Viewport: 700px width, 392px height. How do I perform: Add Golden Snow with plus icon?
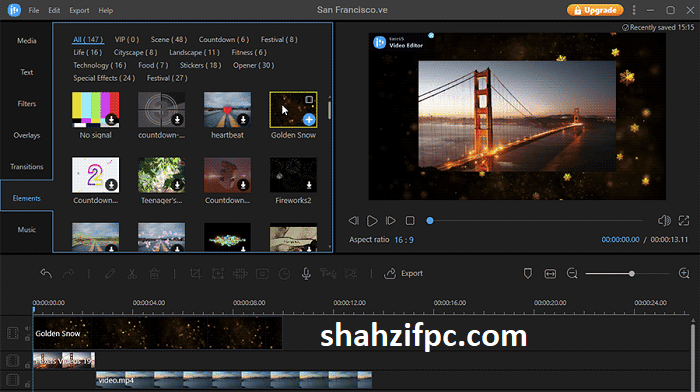tap(309, 120)
